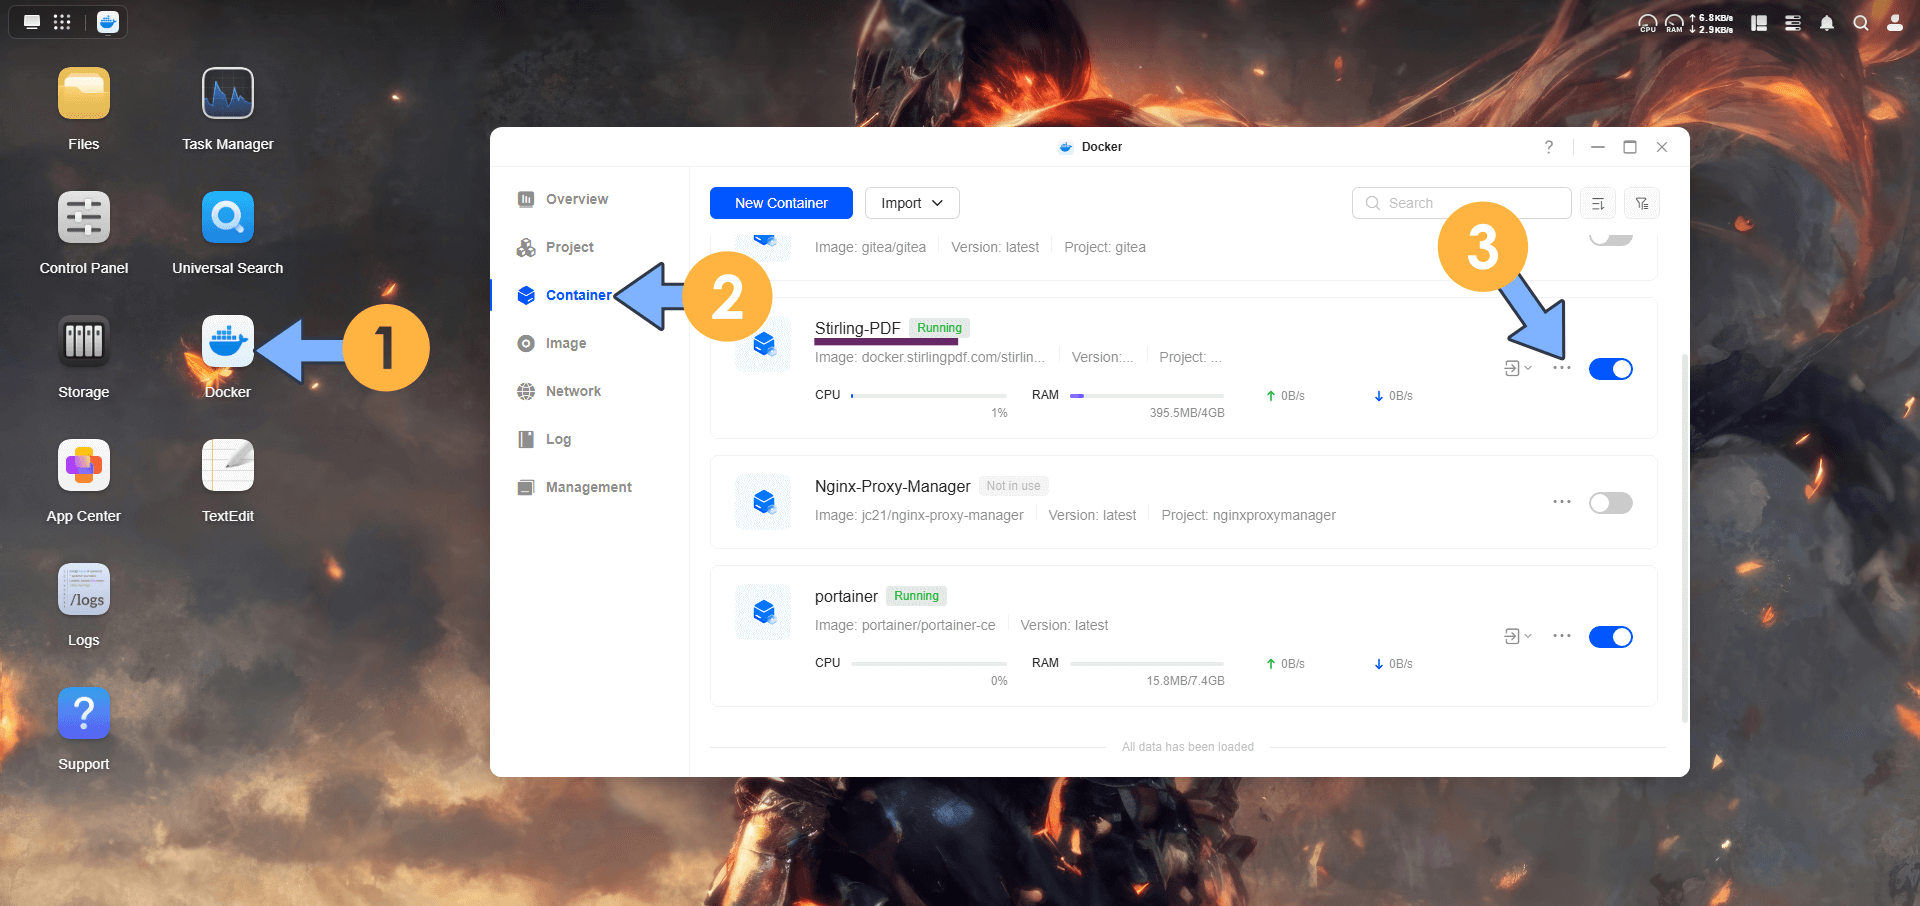Click the portainer RAM usage bar
This screenshot has width=1920, height=906.
click(x=1147, y=664)
